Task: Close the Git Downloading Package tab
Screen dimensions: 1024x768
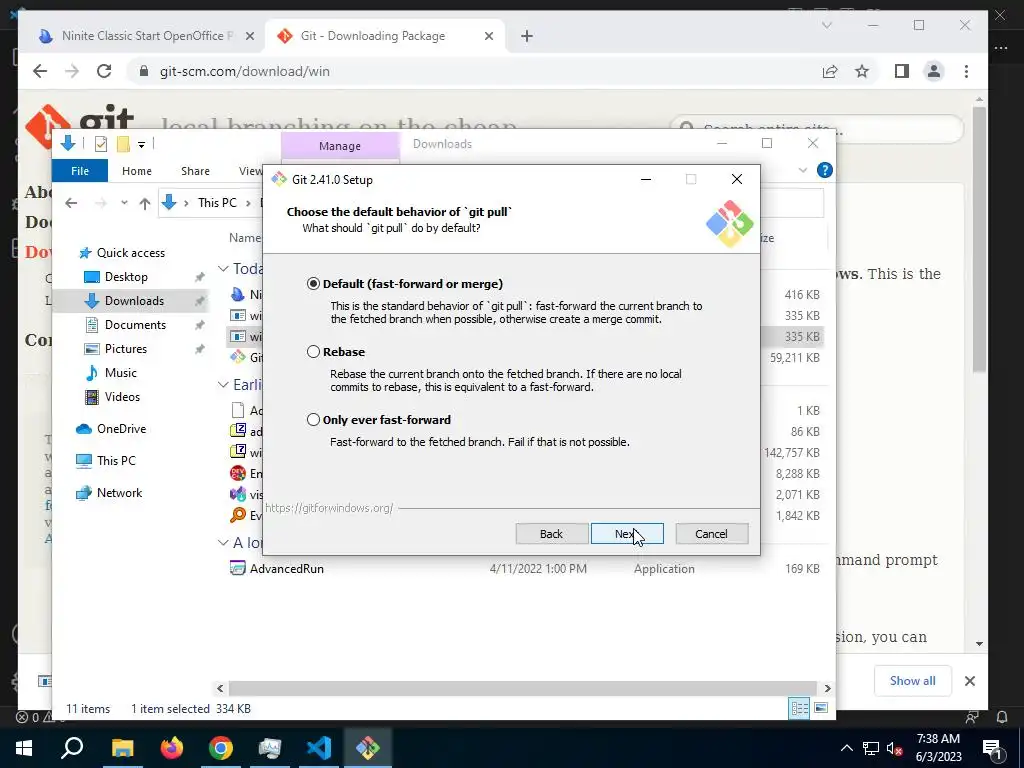Action: tap(488, 36)
